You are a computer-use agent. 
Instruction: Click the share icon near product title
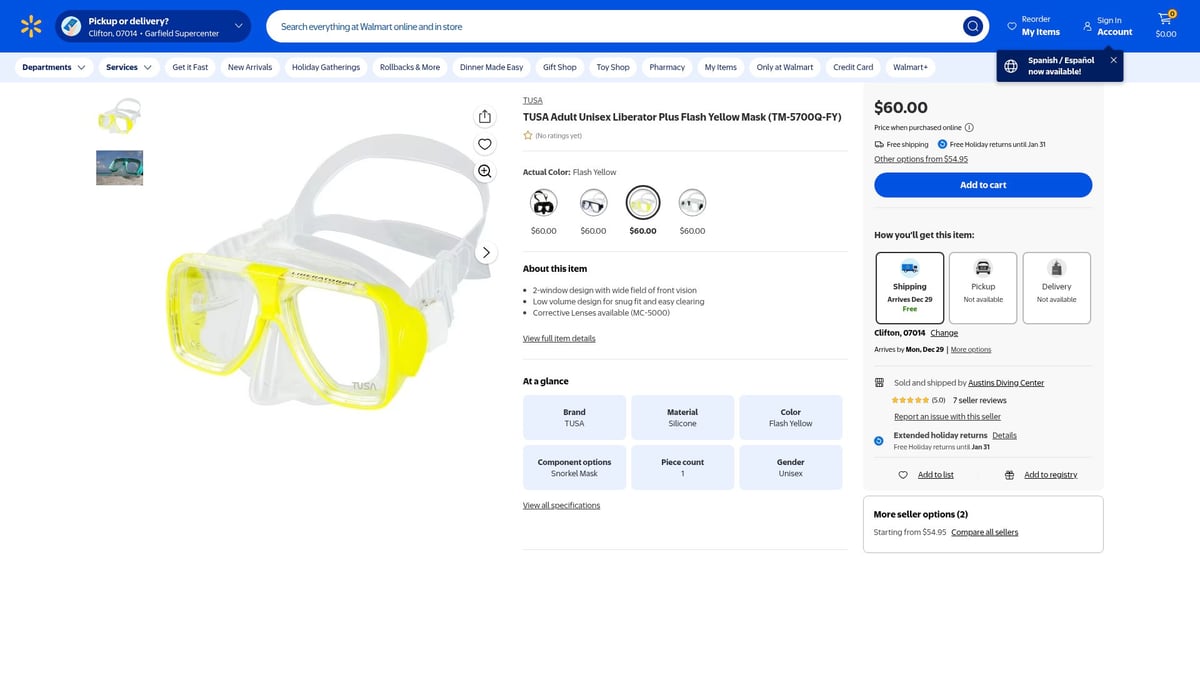point(484,116)
